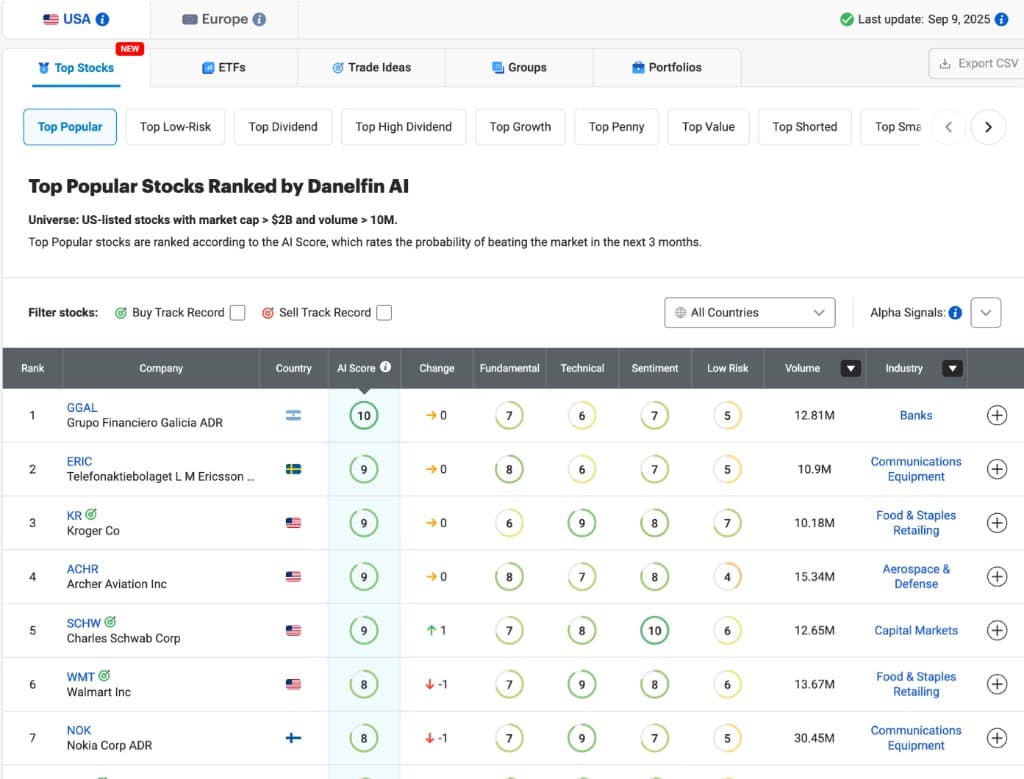Open the ACHR ticker link
This screenshot has width=1024, height=779.
tap(82, 569)
